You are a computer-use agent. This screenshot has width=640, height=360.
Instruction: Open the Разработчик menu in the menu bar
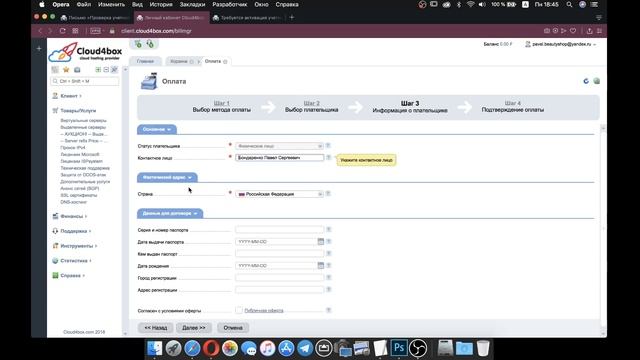click(x=230, y=4)
